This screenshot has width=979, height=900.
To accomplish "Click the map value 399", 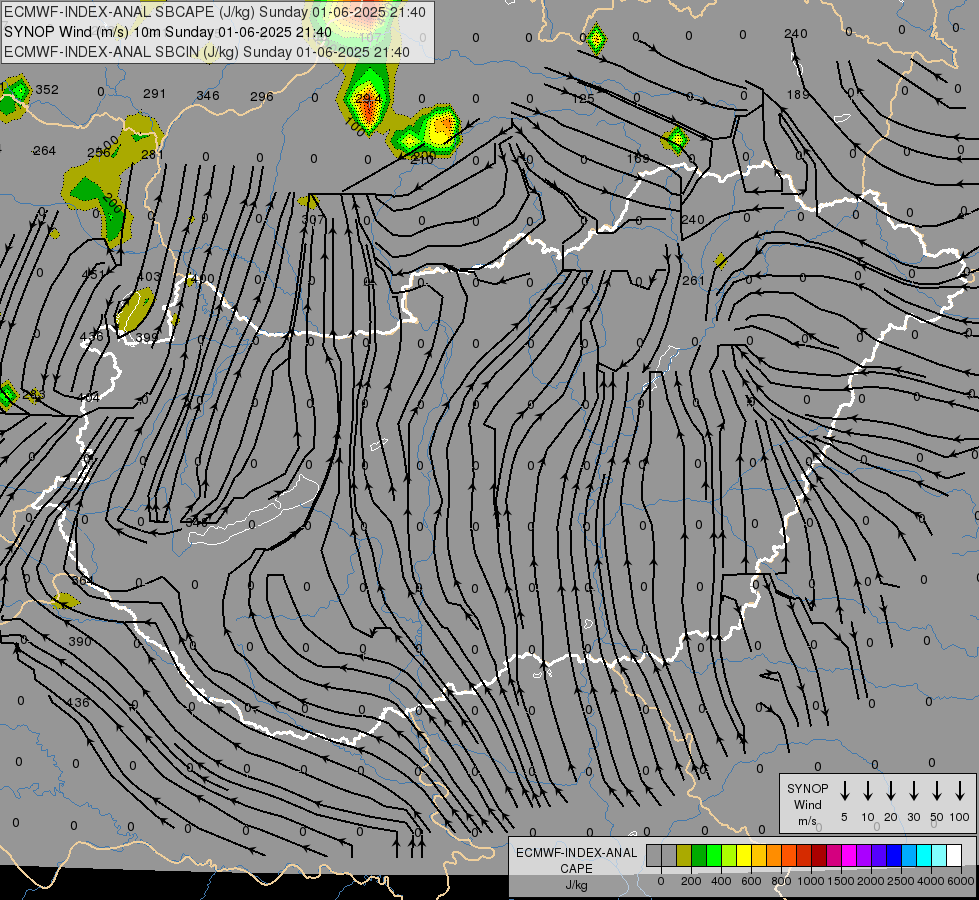I will pyautogui.click(x=147, y=337).
